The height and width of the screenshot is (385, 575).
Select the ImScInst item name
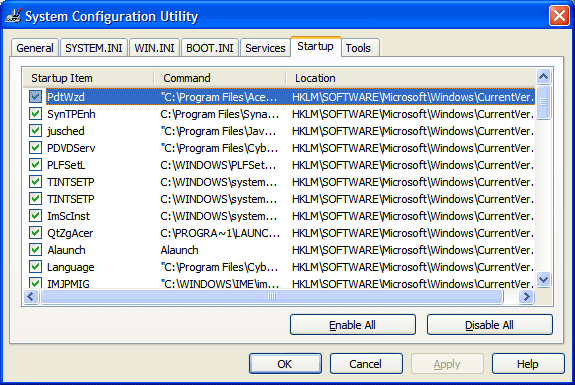click(x=68, y=216)
